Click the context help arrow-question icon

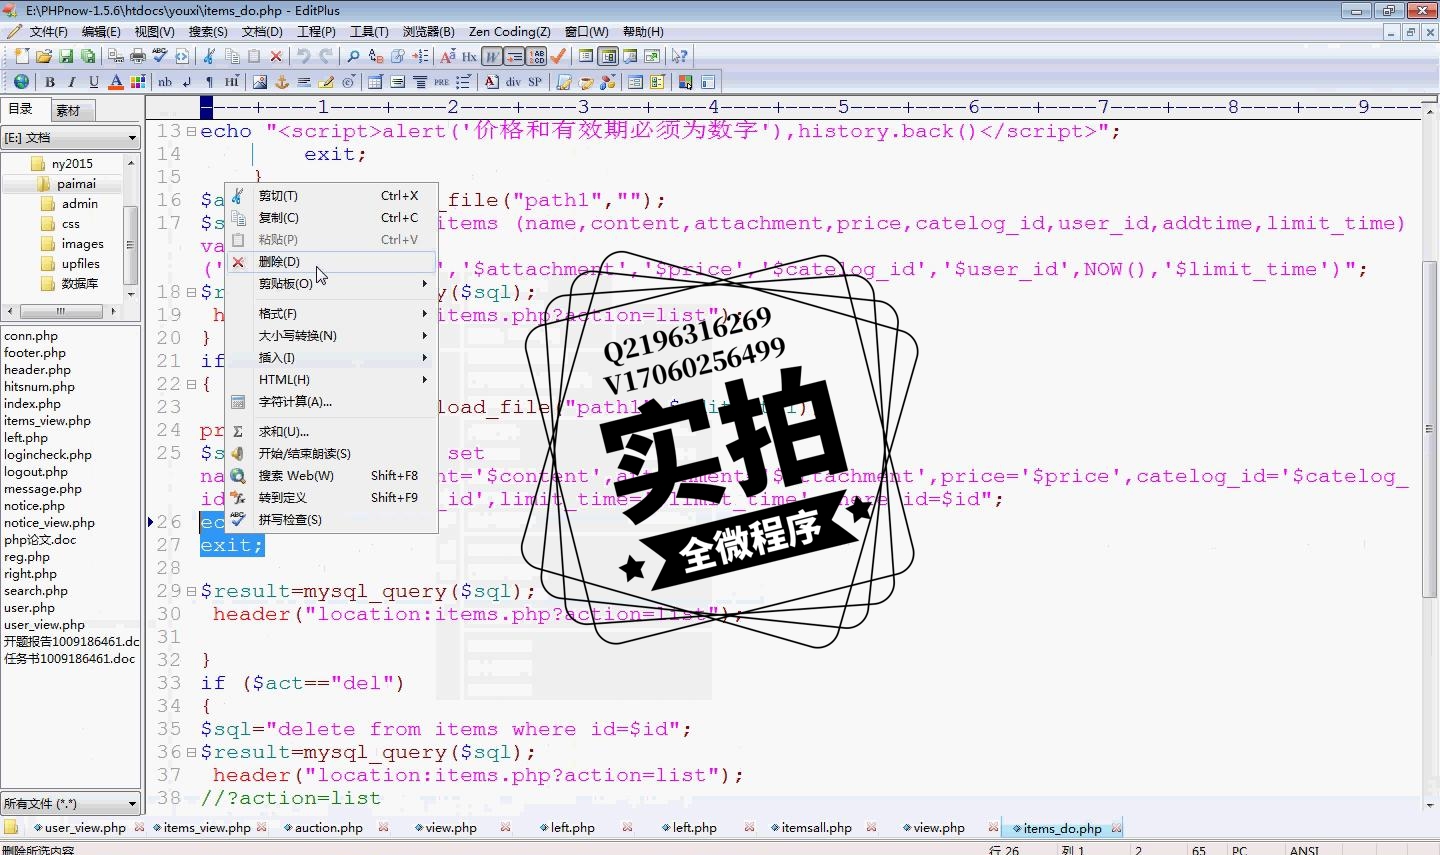click(679, 56)
